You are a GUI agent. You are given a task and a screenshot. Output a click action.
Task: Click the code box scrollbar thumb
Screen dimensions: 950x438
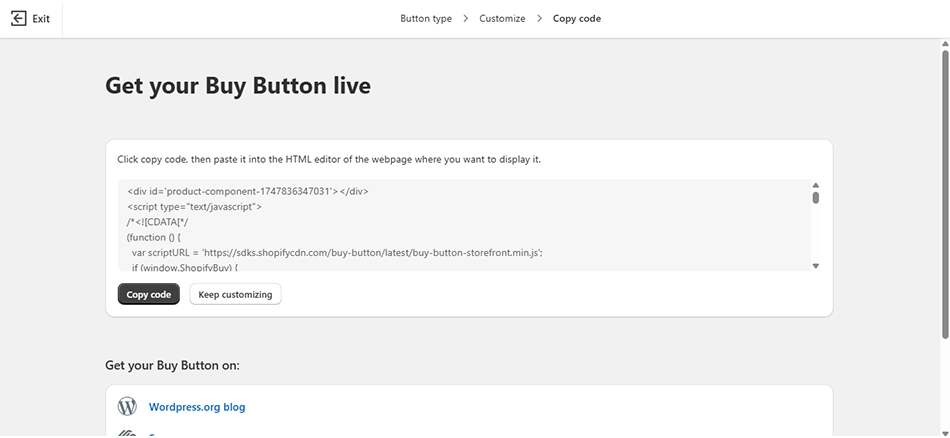[x=815, y=197]
